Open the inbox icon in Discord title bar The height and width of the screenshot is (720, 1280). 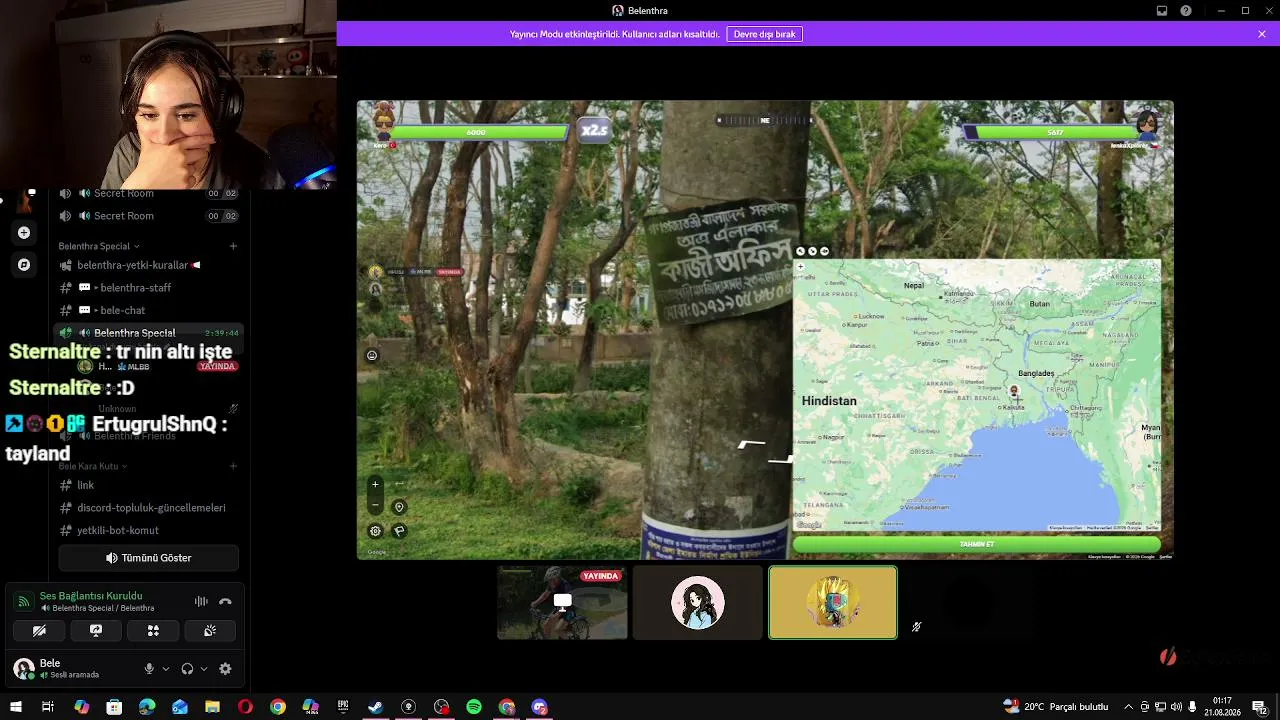[1162, 11]
